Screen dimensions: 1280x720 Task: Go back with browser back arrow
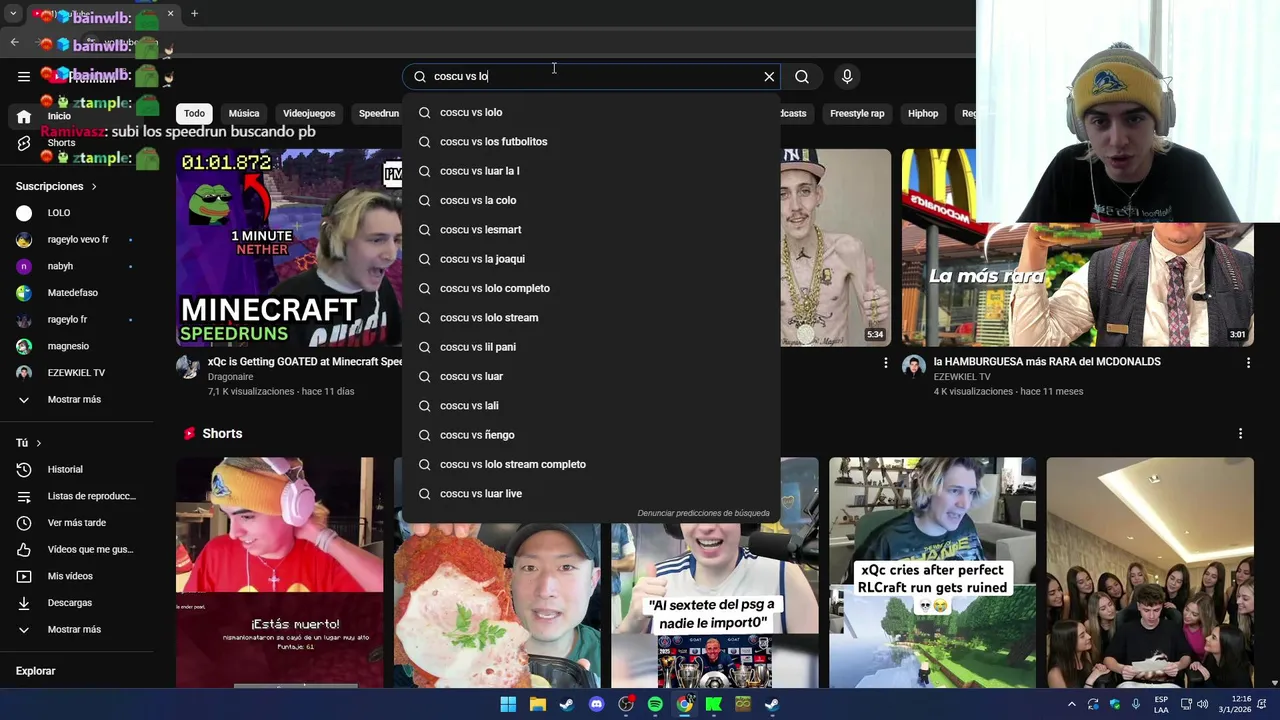14,42
